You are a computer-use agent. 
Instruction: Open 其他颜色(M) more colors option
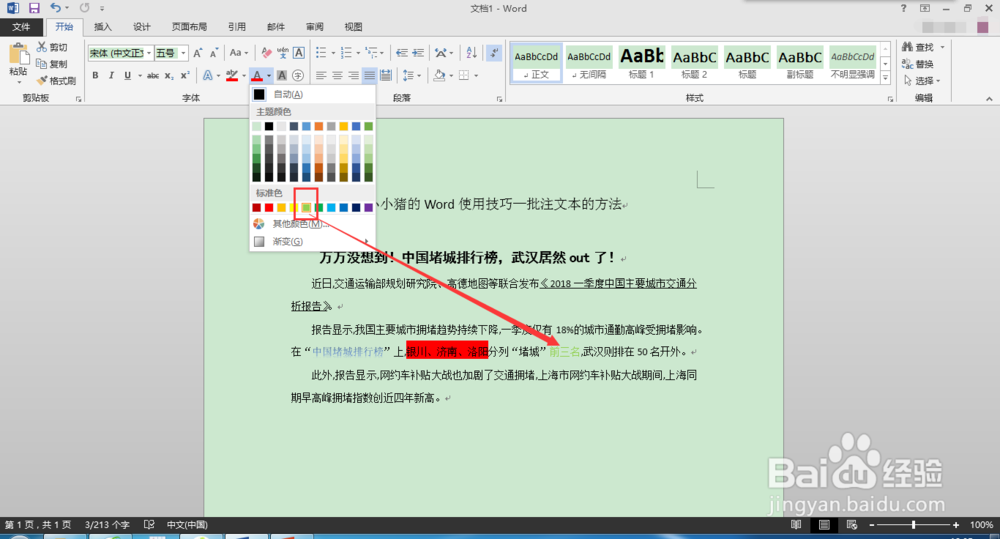click(312, 224)
